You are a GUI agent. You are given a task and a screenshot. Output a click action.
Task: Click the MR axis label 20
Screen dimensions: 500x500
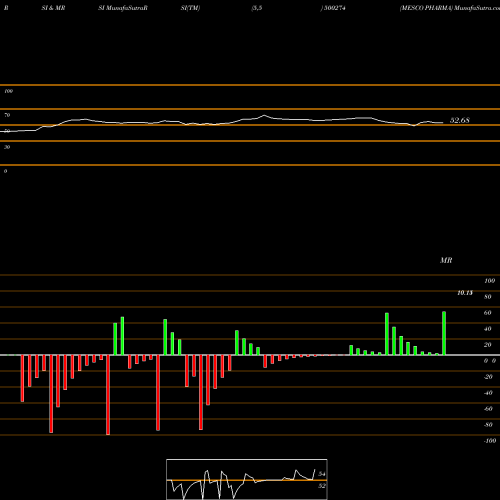488,345
